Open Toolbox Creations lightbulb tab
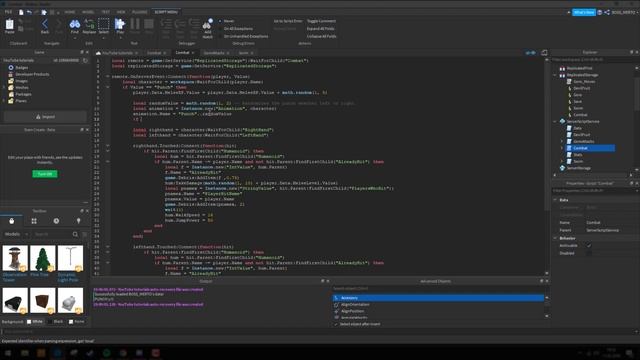640x360 pixels. click(78, 221)
